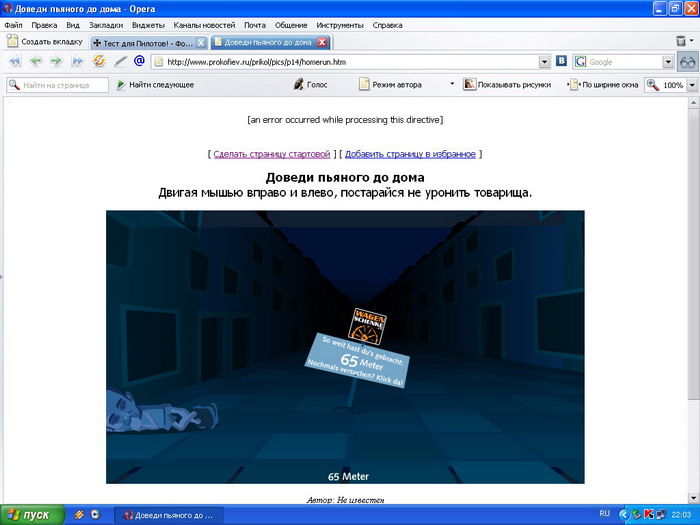
Task: Click the RU language indicator on the taskbar
Action: click(604, 514)
